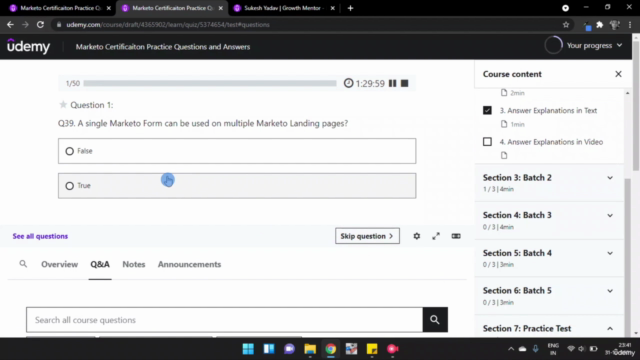Image resolution: width=640 pixels, height=360 pixels.
Task: Switch to the Q&A tab
Action: pos(100,264)
